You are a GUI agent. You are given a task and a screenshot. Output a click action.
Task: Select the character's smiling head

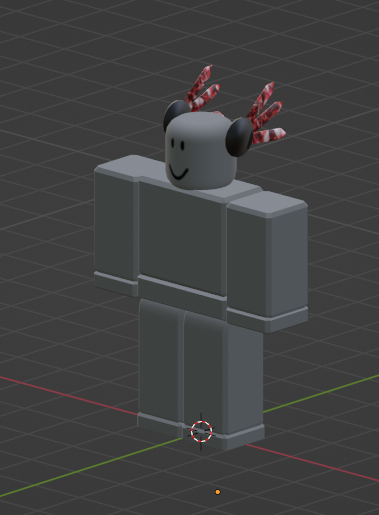(201, 151)
